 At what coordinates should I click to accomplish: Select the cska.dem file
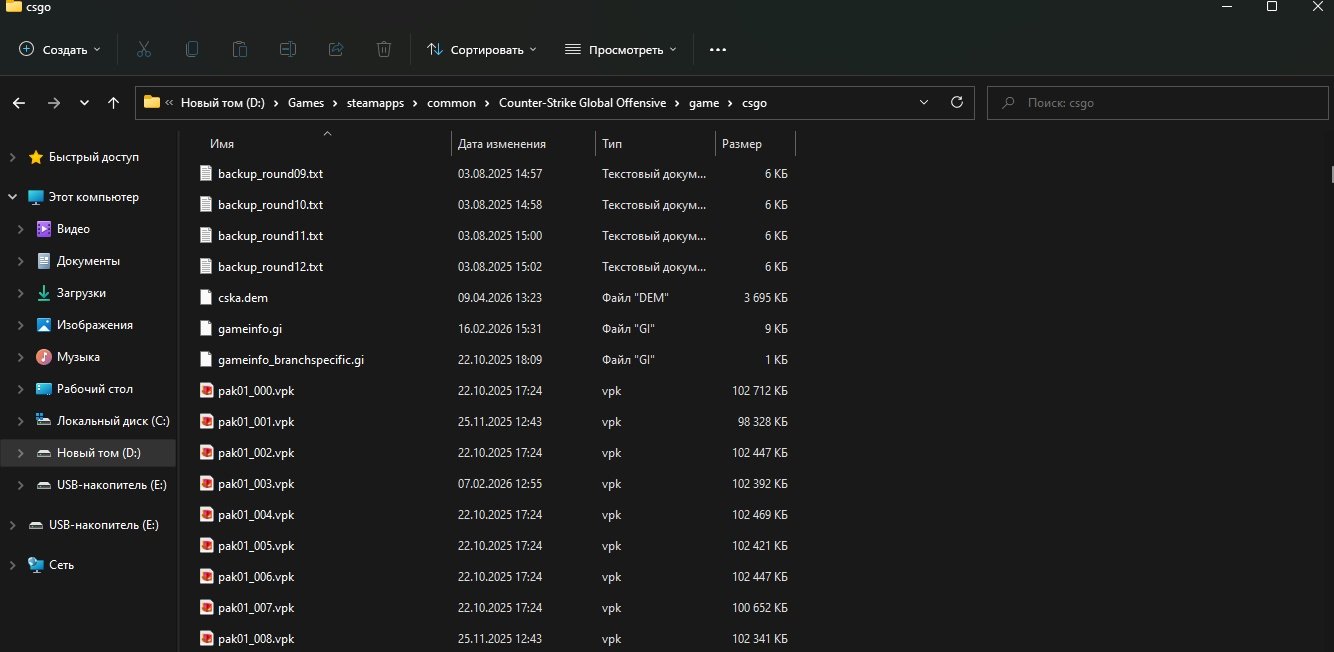point(243,298)
